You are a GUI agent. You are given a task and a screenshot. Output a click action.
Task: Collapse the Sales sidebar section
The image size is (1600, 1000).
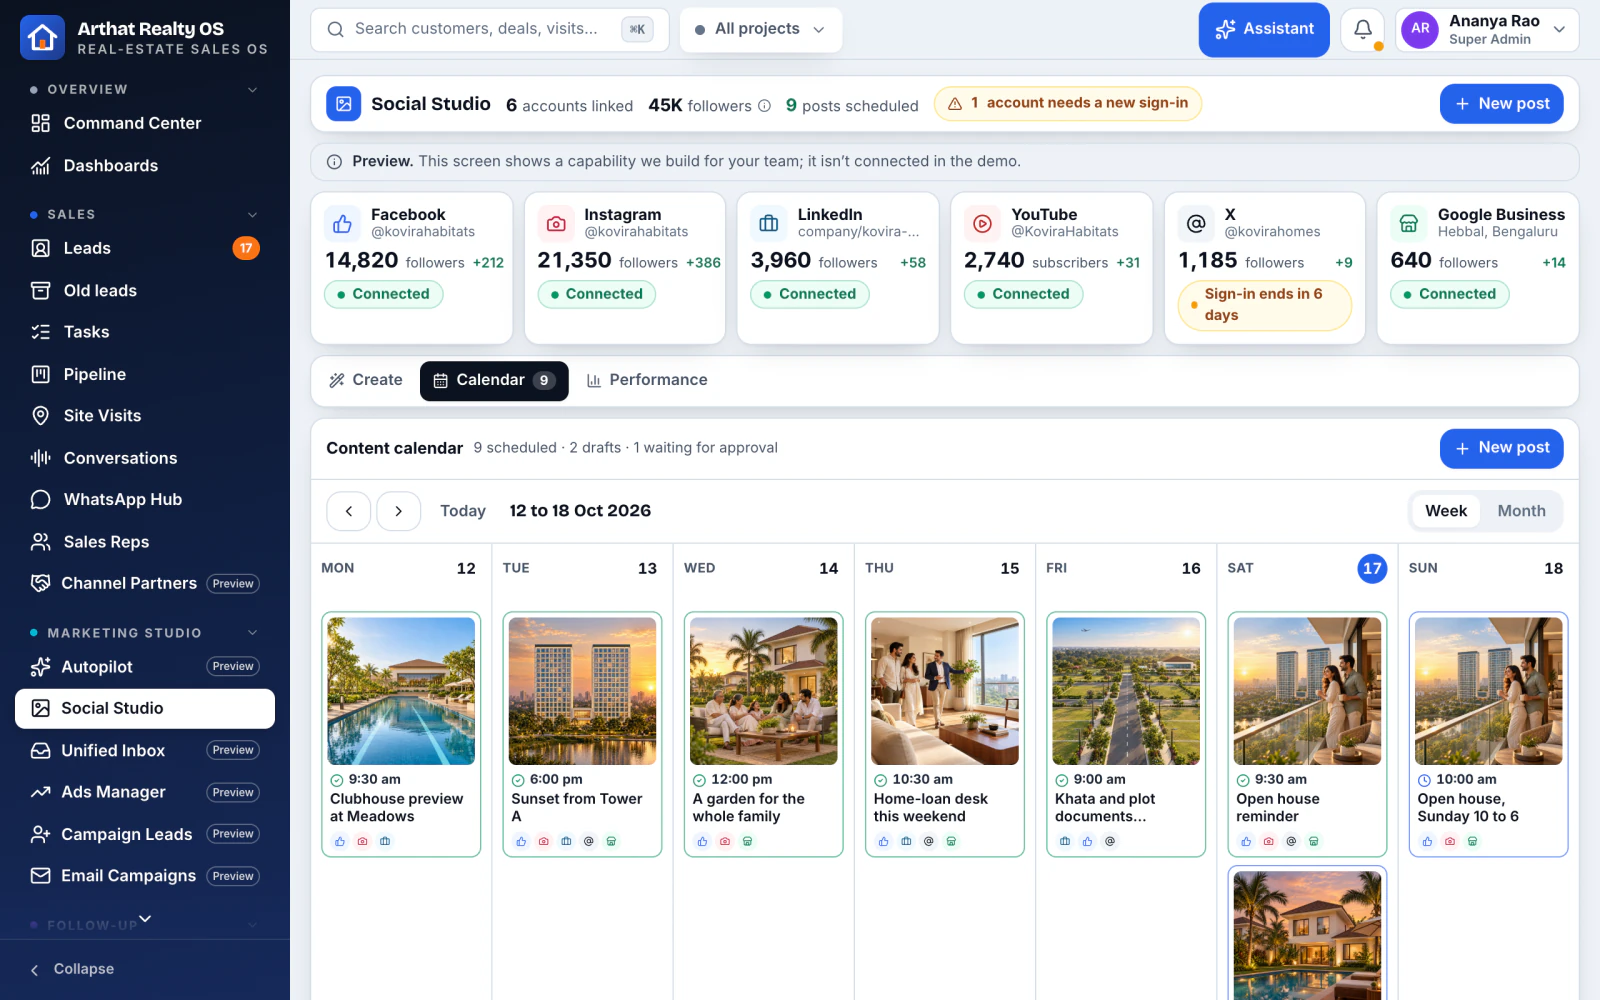click(253, 214)
